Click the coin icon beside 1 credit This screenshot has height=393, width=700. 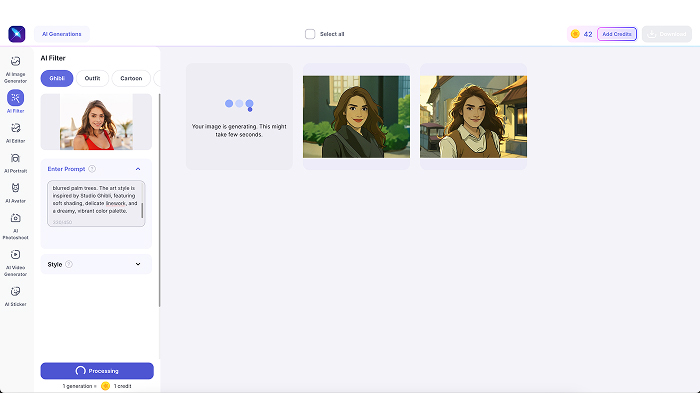tap(105, 386)
